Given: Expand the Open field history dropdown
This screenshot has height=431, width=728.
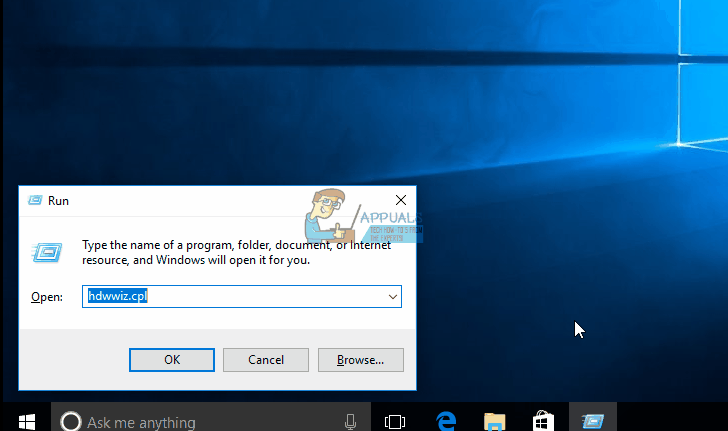Looking at the screenshot, I should [393, 297].
